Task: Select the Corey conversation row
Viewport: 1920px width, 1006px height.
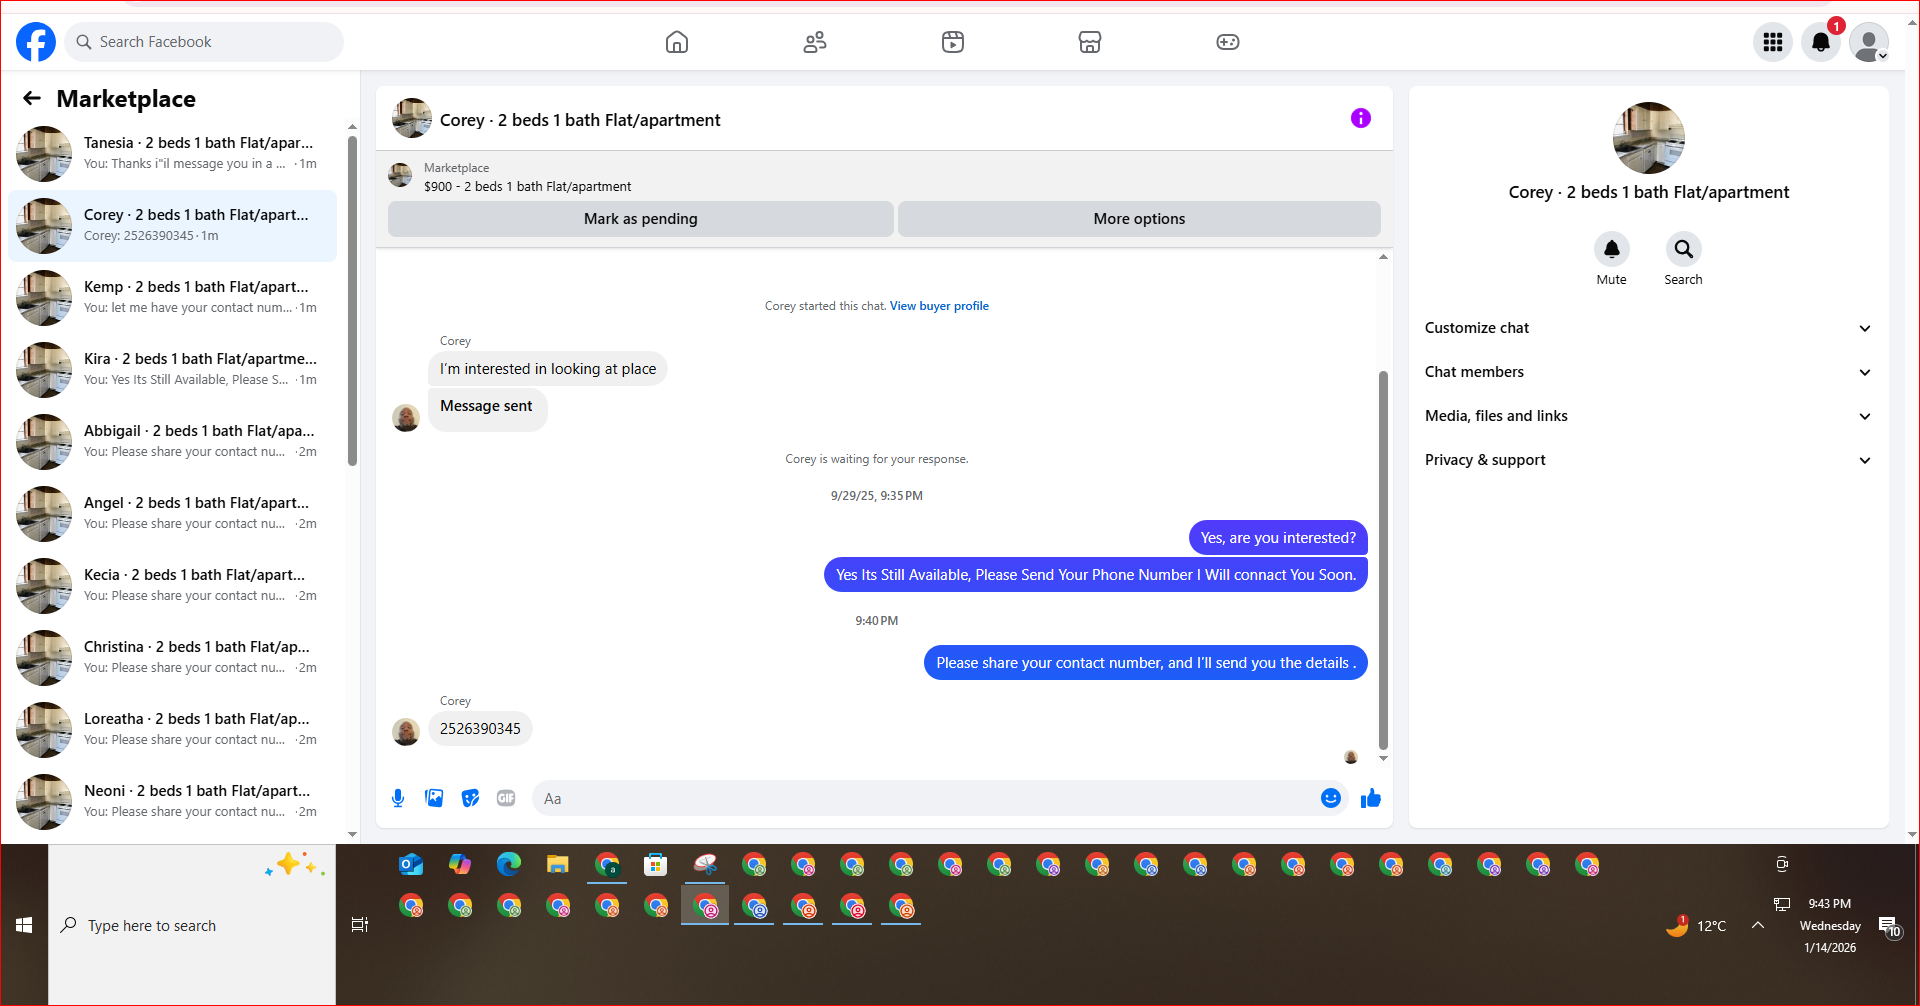Action: pyautogui.click(x=172, y=226)
